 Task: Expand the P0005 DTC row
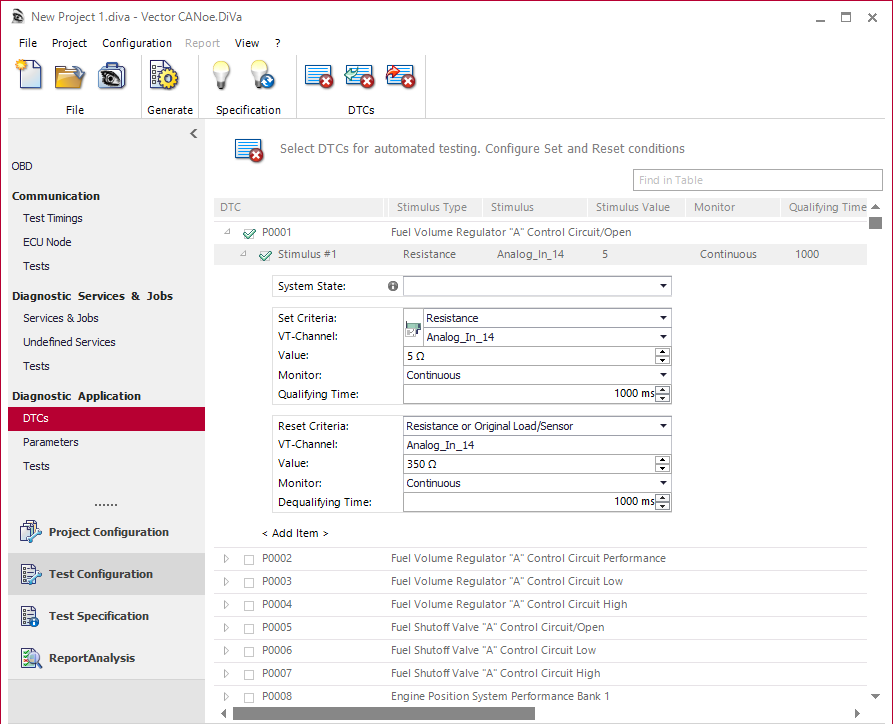(226, 628)
